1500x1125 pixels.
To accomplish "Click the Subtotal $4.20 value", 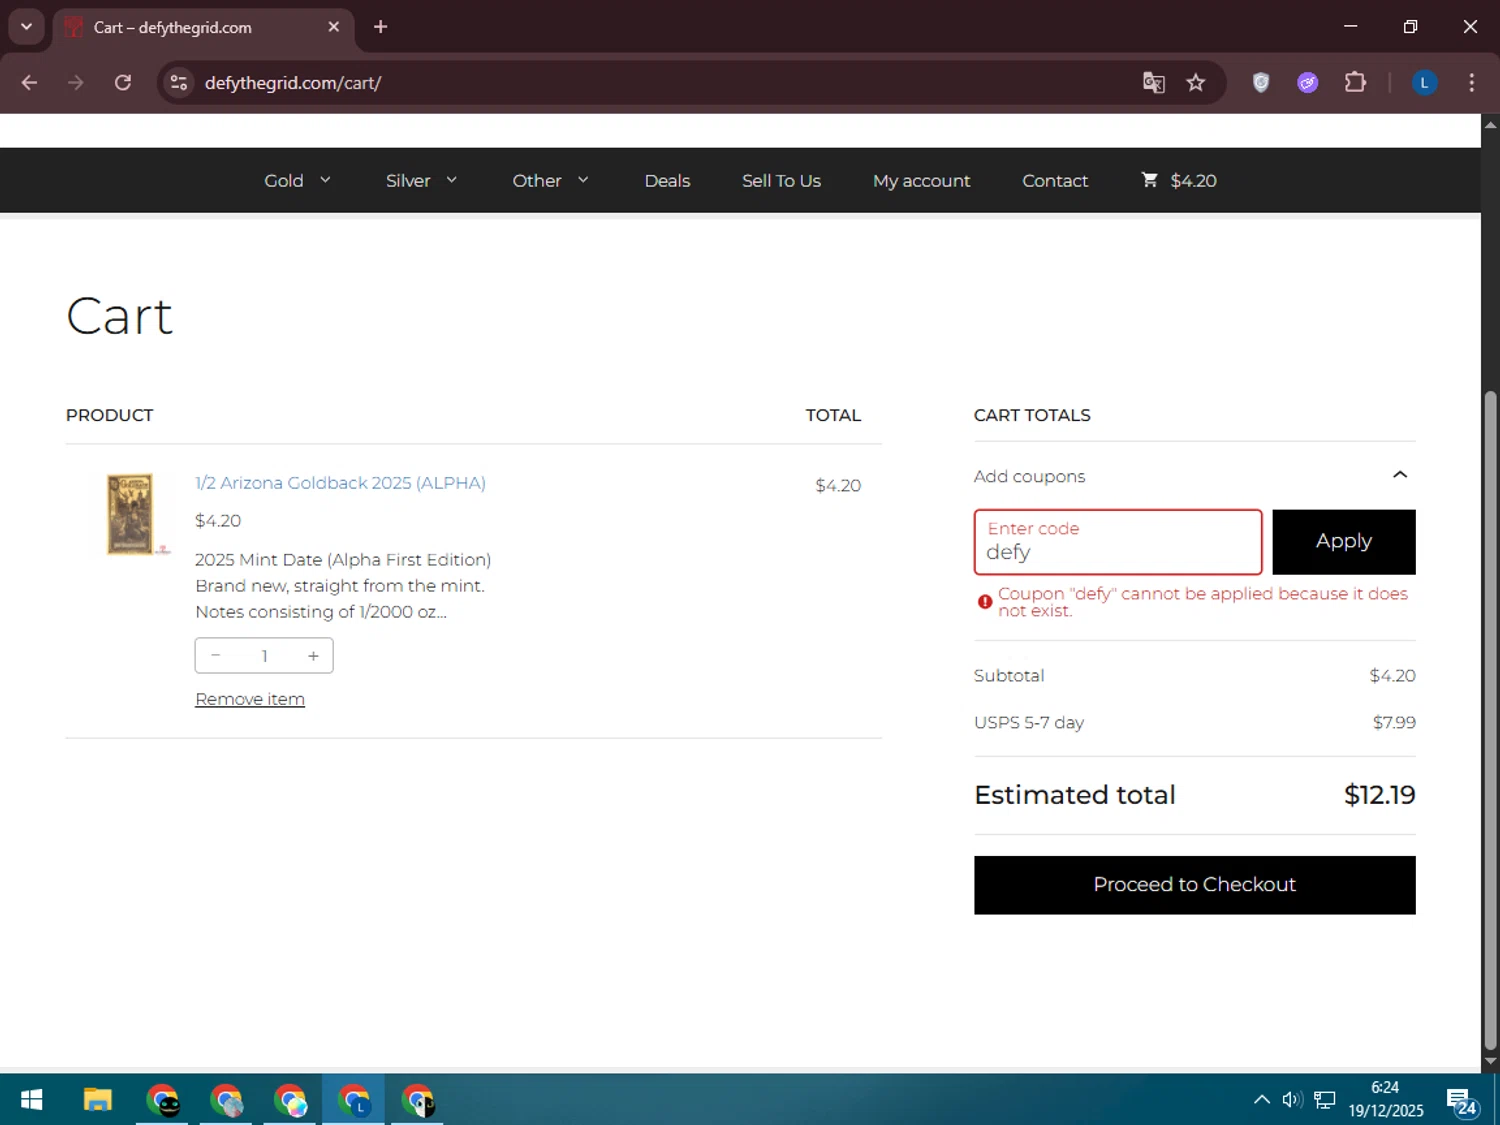I will 1392,675.
